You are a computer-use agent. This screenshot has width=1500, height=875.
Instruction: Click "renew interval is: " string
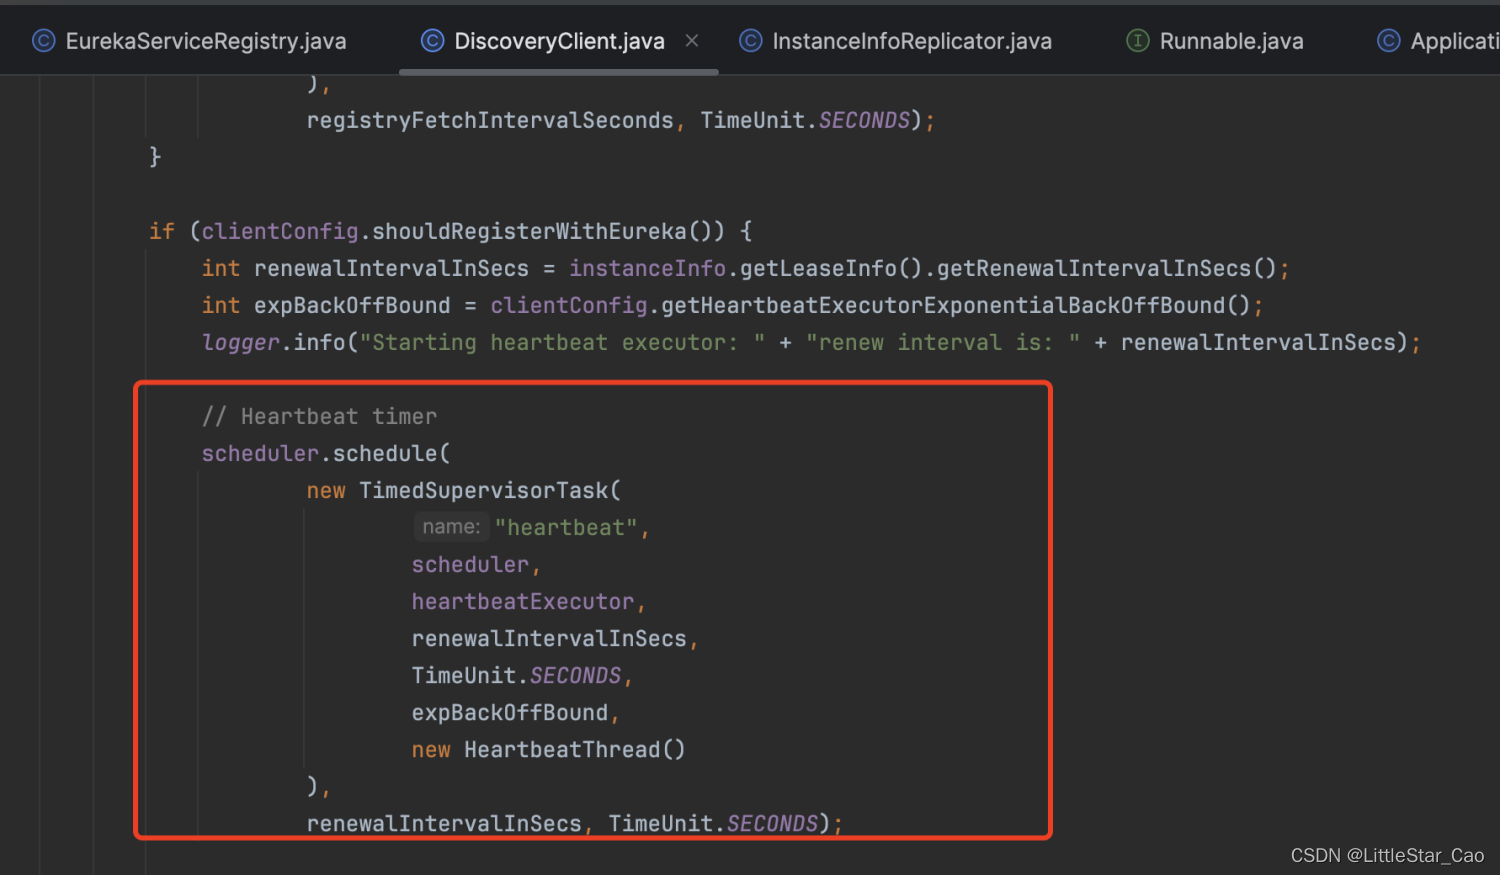point(943,342)
